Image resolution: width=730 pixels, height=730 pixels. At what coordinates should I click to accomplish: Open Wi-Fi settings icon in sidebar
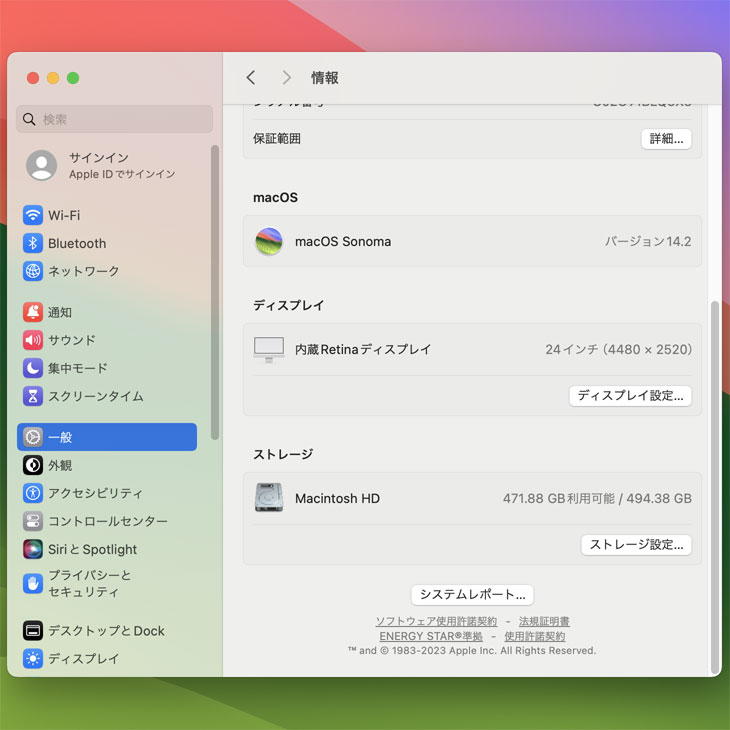(33, 215)
